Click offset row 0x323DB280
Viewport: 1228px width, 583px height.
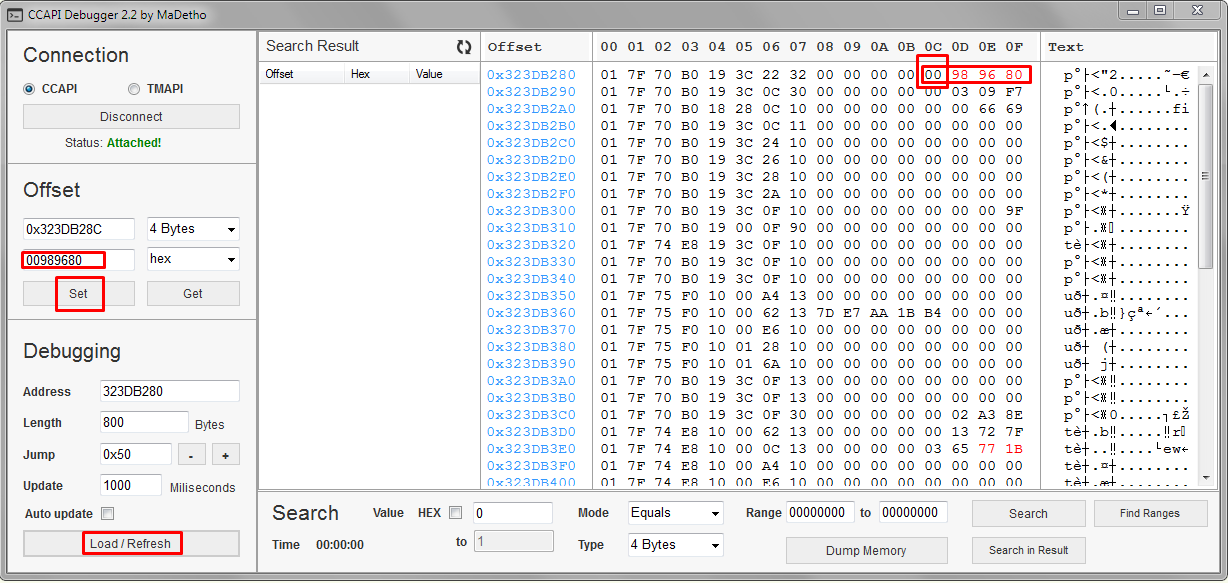[531, 74]
